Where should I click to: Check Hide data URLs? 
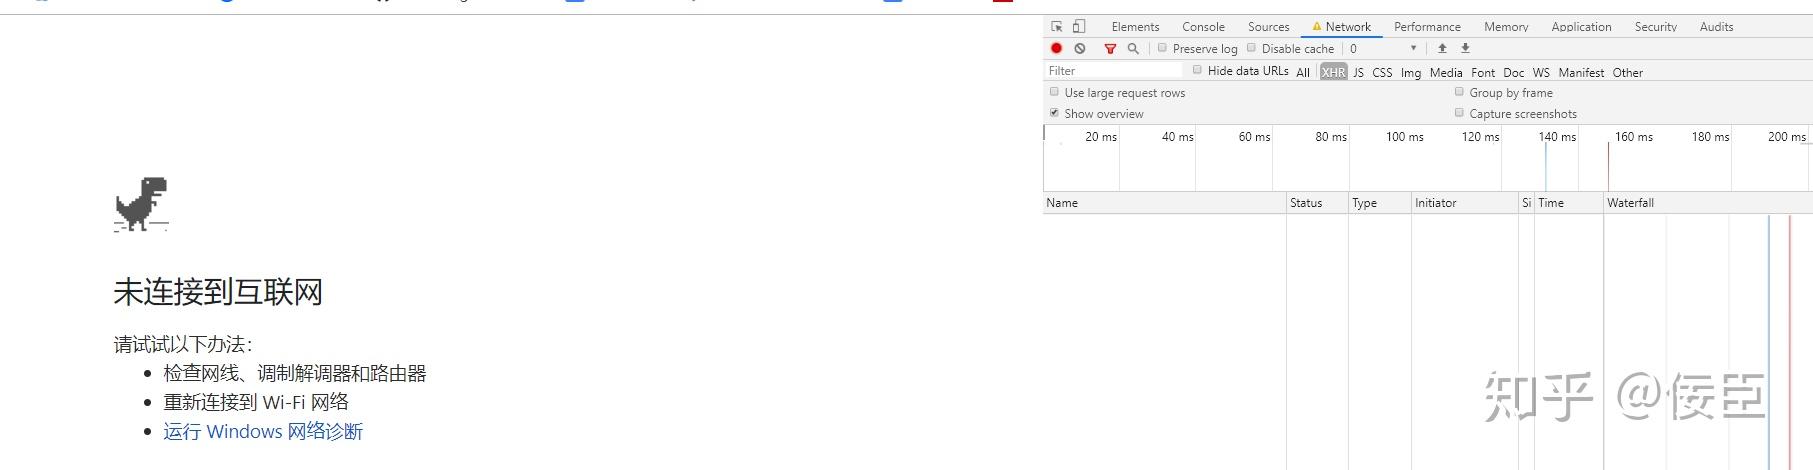tap(1197, 70)
